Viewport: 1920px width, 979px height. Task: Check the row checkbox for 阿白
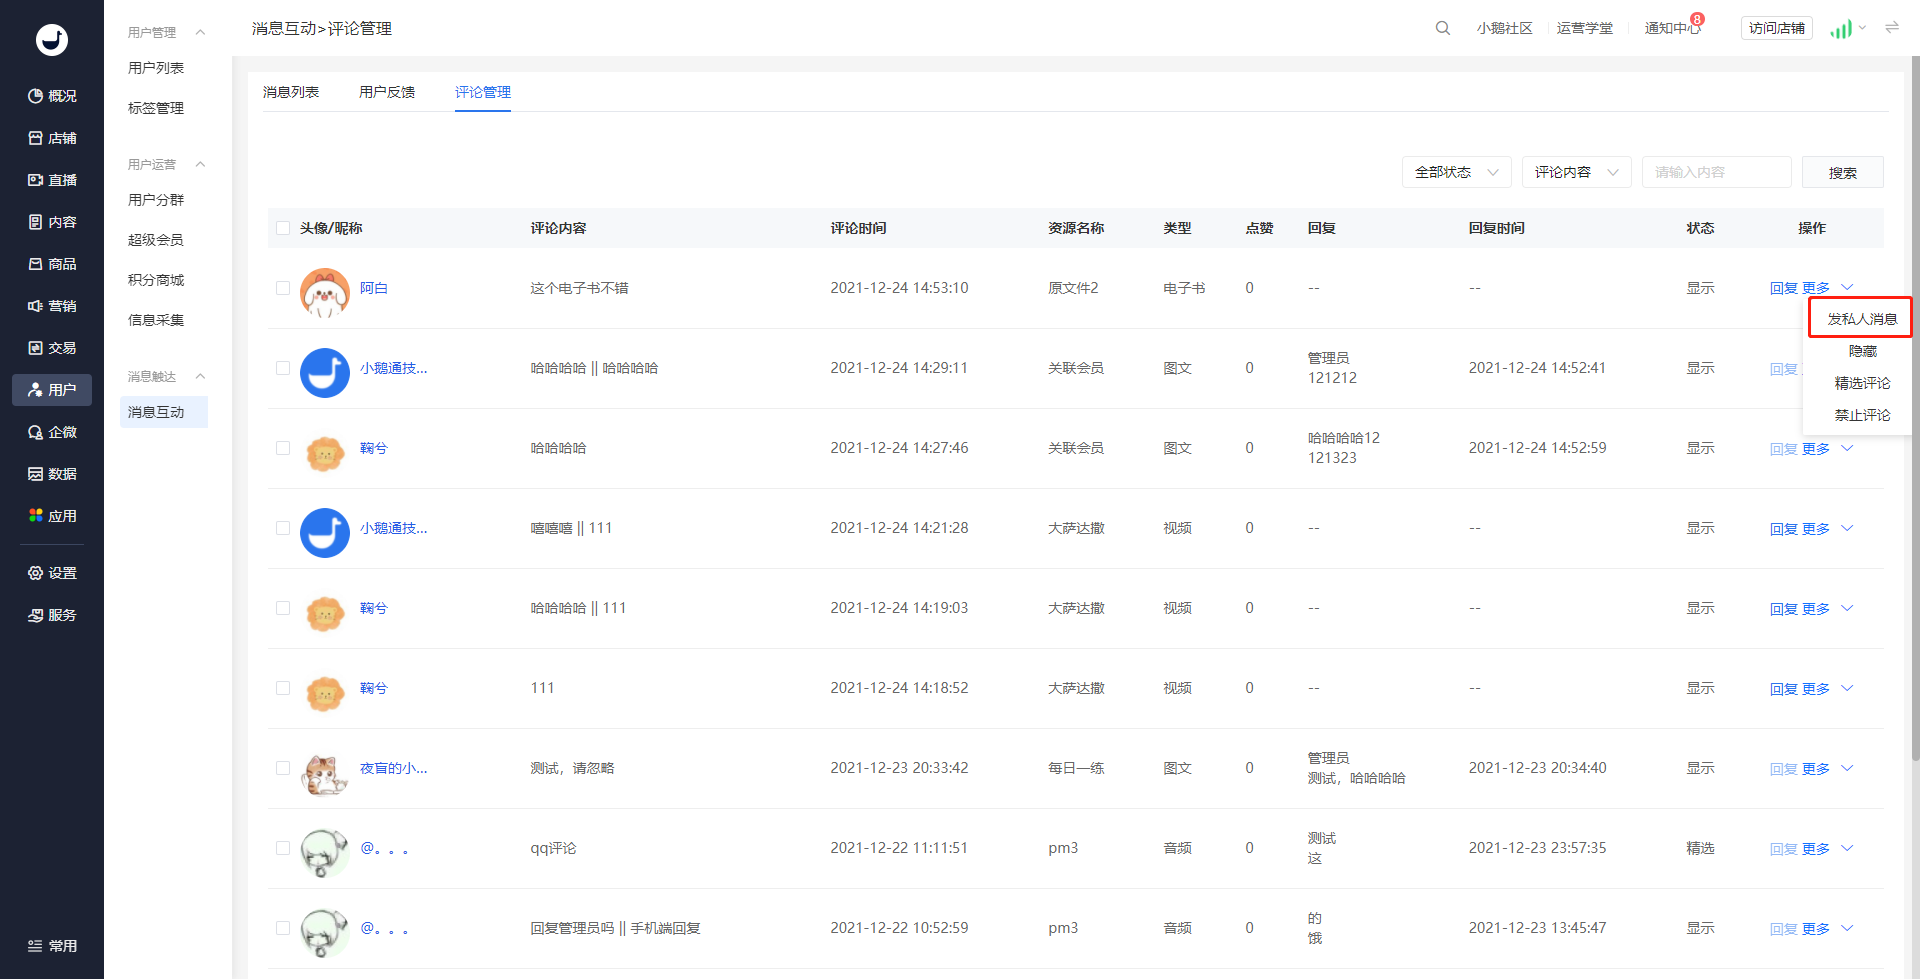pyautogui.click(x=283, y=288)
